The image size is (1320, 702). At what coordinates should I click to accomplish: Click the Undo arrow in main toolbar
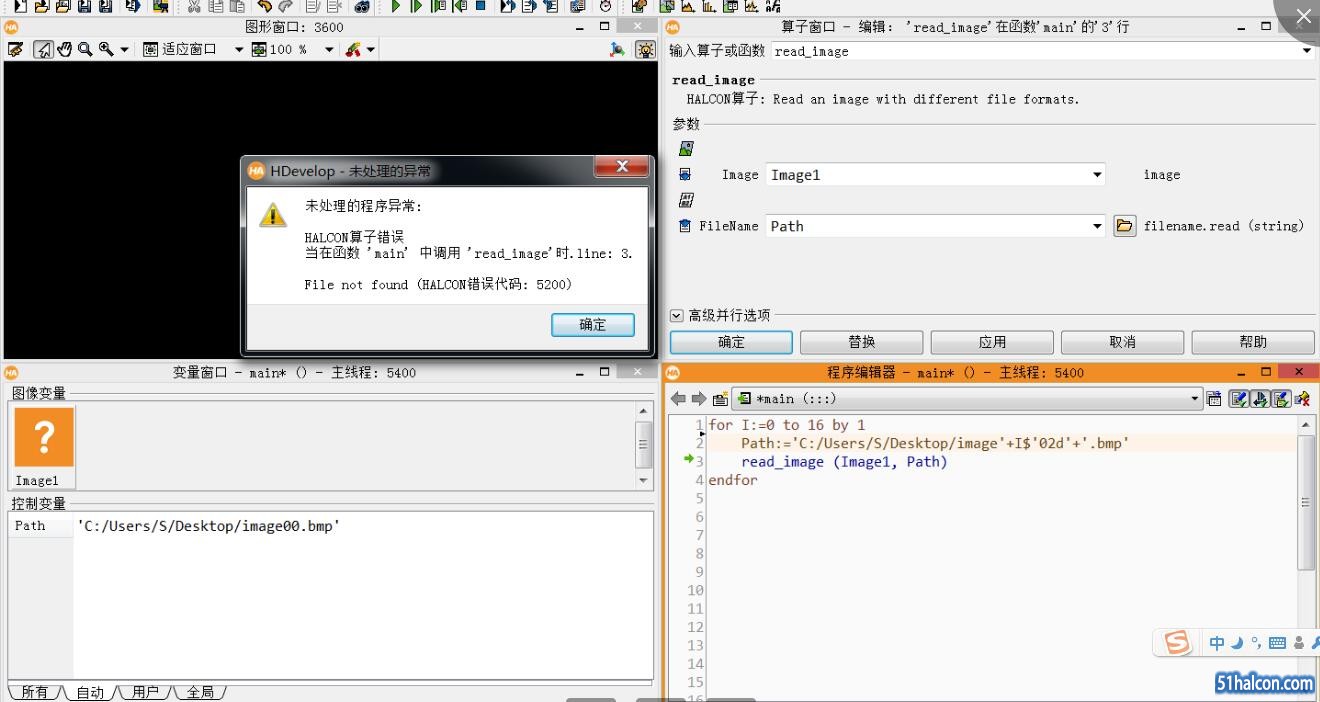(264, 6)
